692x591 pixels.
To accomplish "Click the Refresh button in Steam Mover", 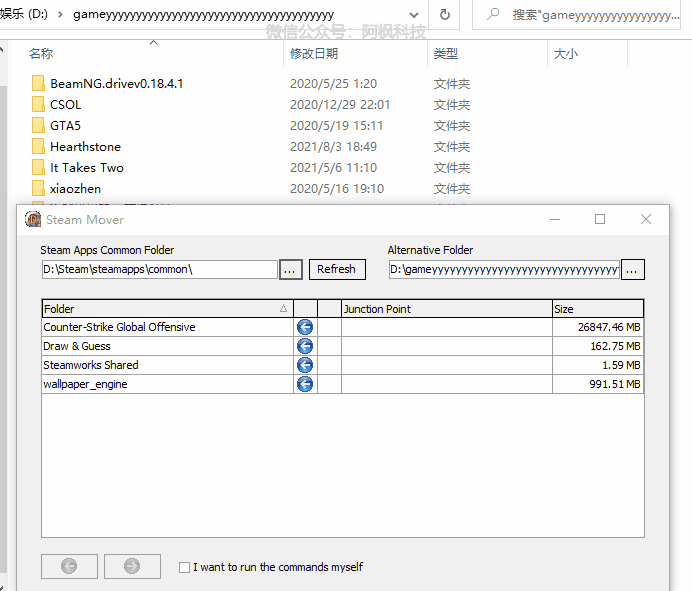I will [x=337, y=269].
